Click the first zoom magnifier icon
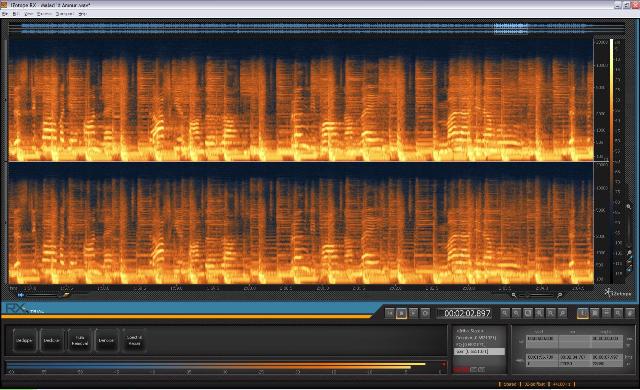 pos(505,313)
